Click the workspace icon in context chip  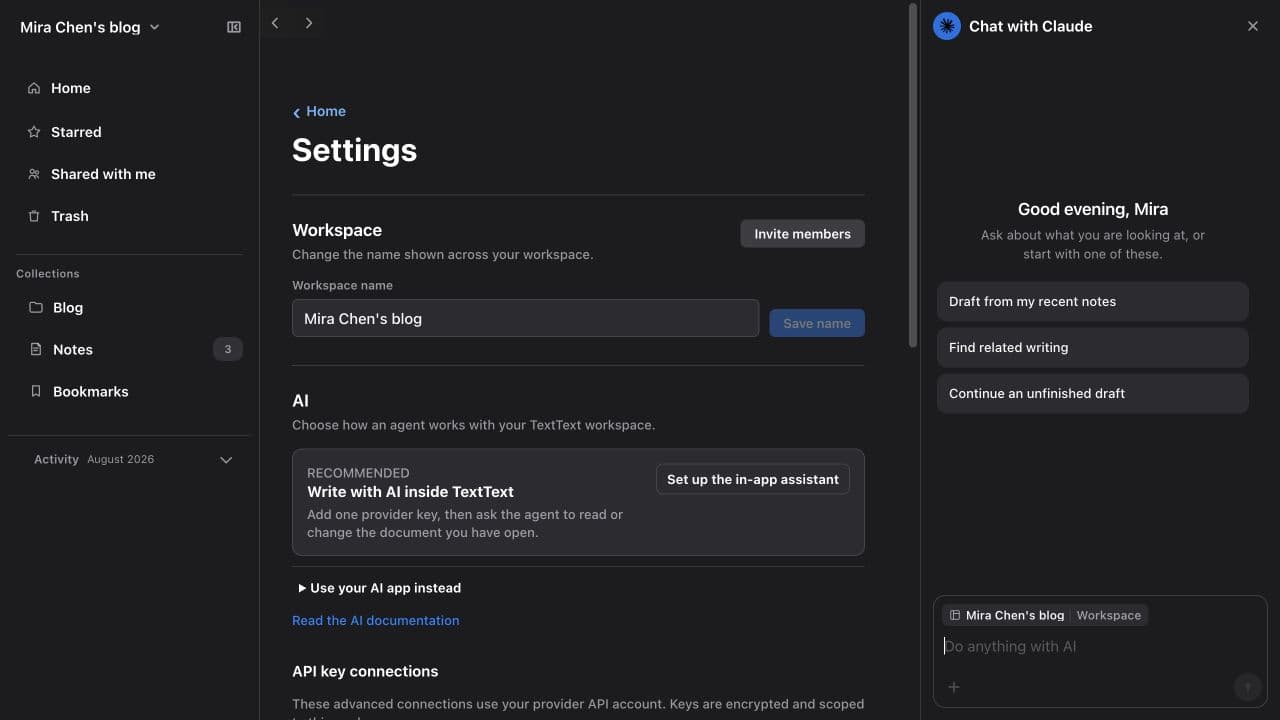pos(955,615)
